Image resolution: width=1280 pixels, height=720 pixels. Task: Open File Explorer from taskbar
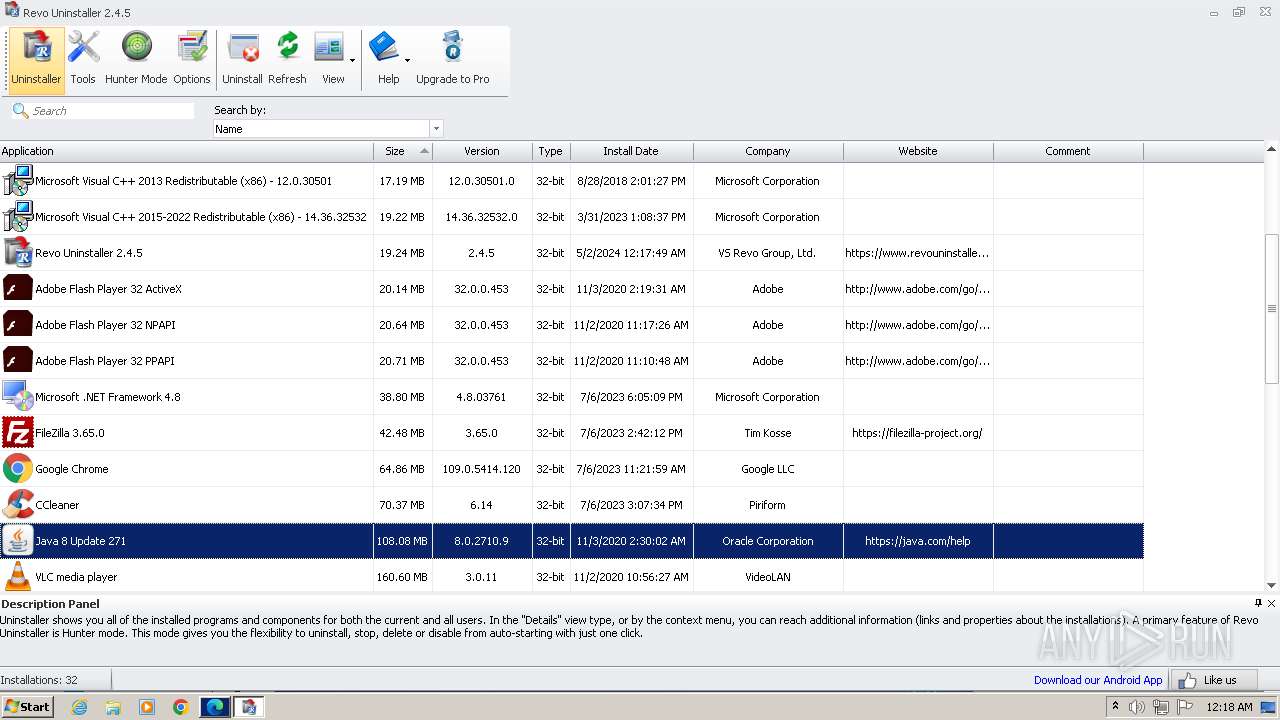tap(113, 707)
